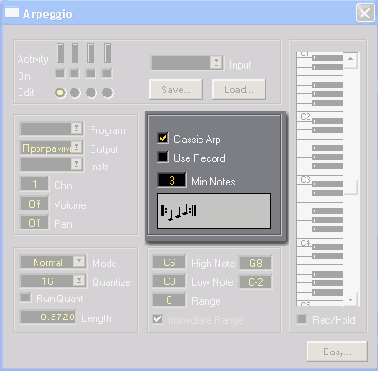Click the High Note G8 limit field
This screenshot has width=378, height=371.
click(x=255, y=263)
